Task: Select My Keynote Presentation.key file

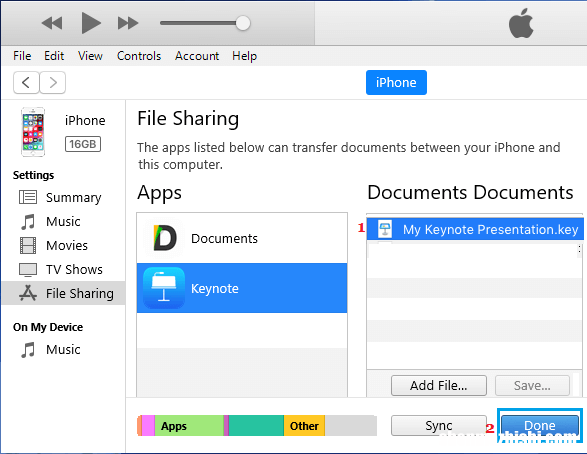Action: (x=475, y=229)
